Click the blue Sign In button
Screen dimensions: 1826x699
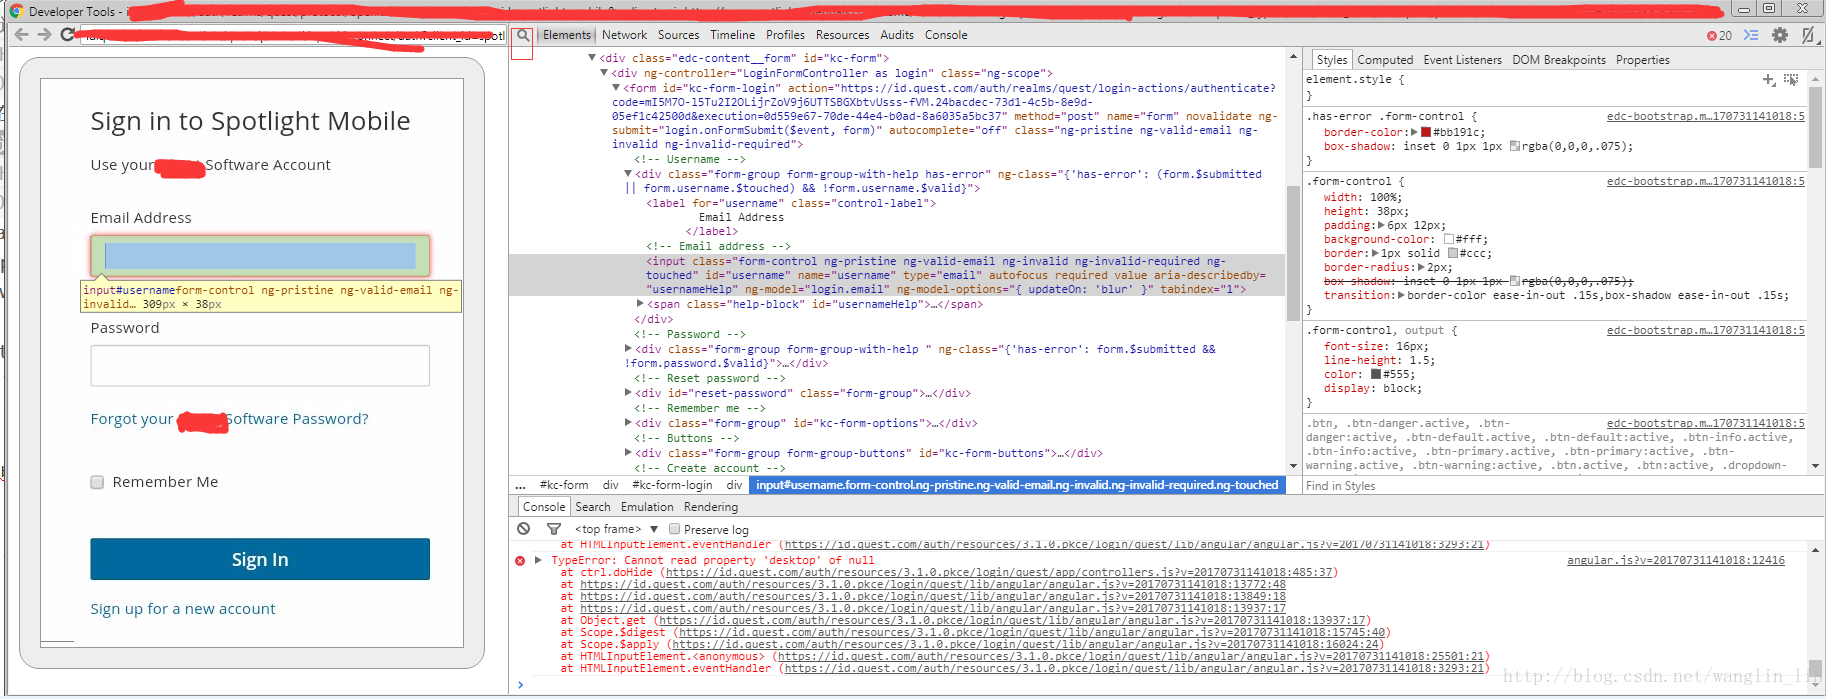(260, 559)
